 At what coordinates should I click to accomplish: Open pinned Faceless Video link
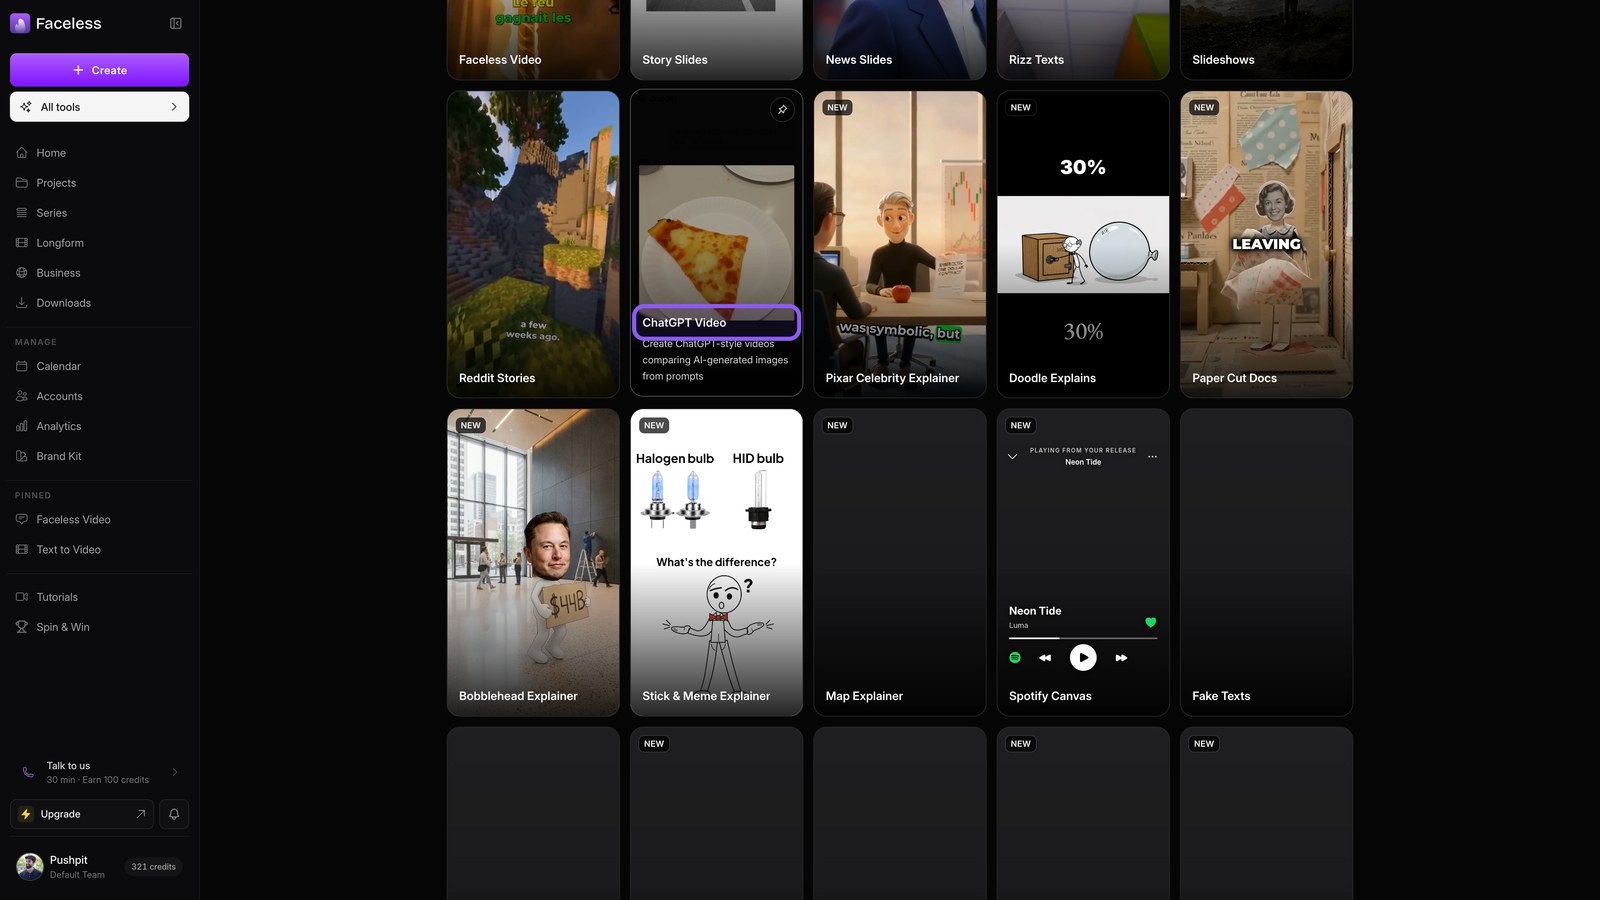pyautogui.click(x=99, y=520)
